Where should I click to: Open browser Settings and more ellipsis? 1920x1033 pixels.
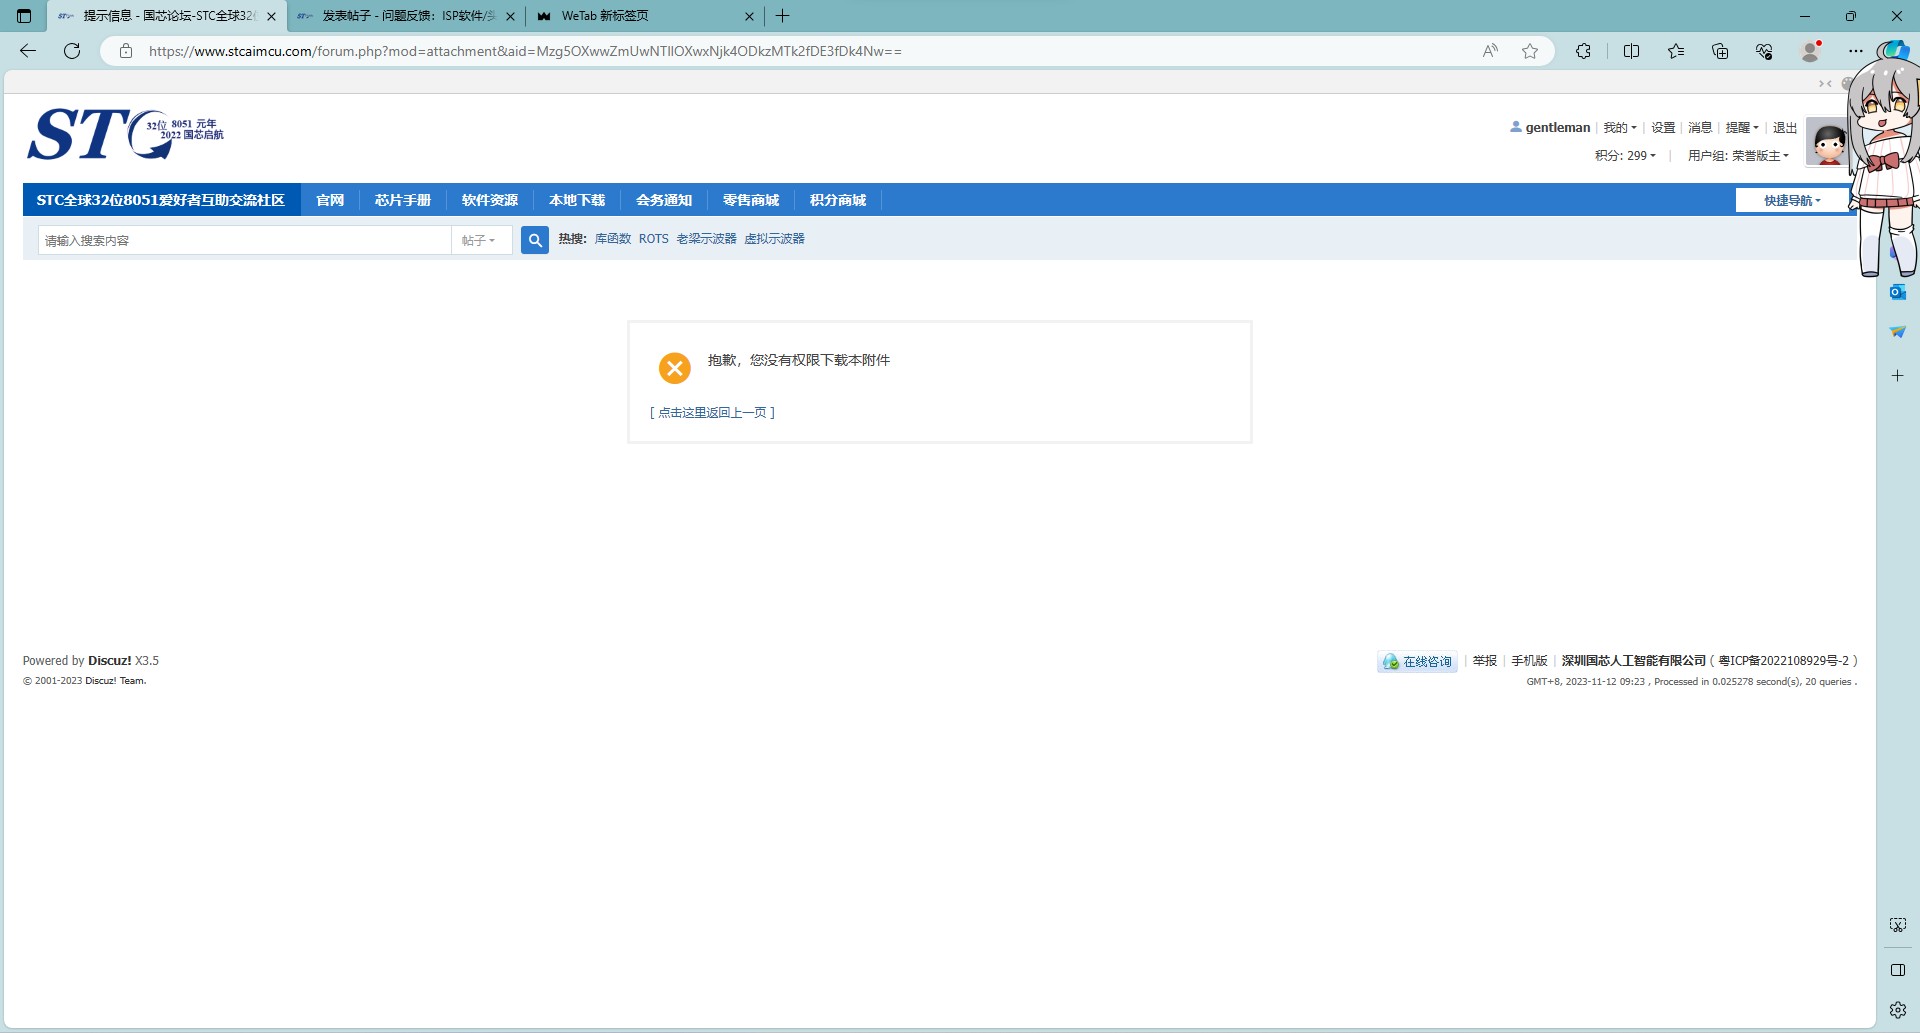[x=1856, y=51]
